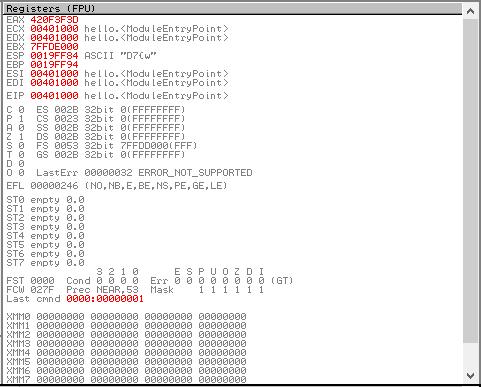The height and width of the screenshot is (387, 481).
Task: Click the S sign flag value
Action: pyautogui.click(x=21, y=146)
